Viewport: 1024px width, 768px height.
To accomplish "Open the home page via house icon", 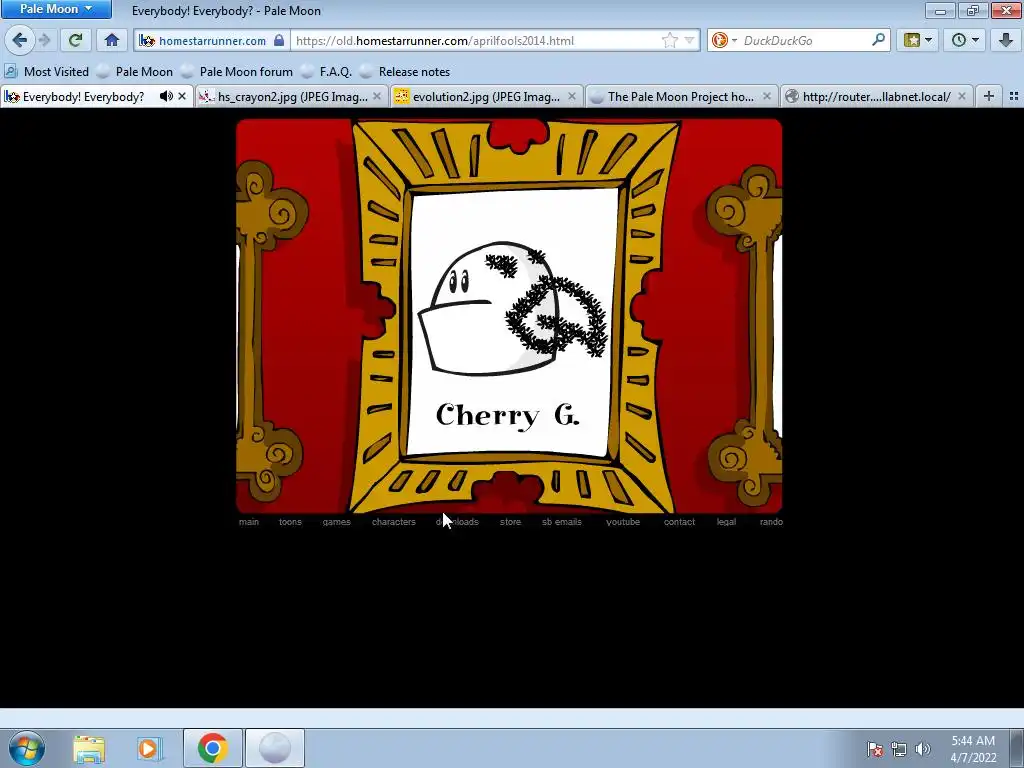I will click(x=112, y=40).
